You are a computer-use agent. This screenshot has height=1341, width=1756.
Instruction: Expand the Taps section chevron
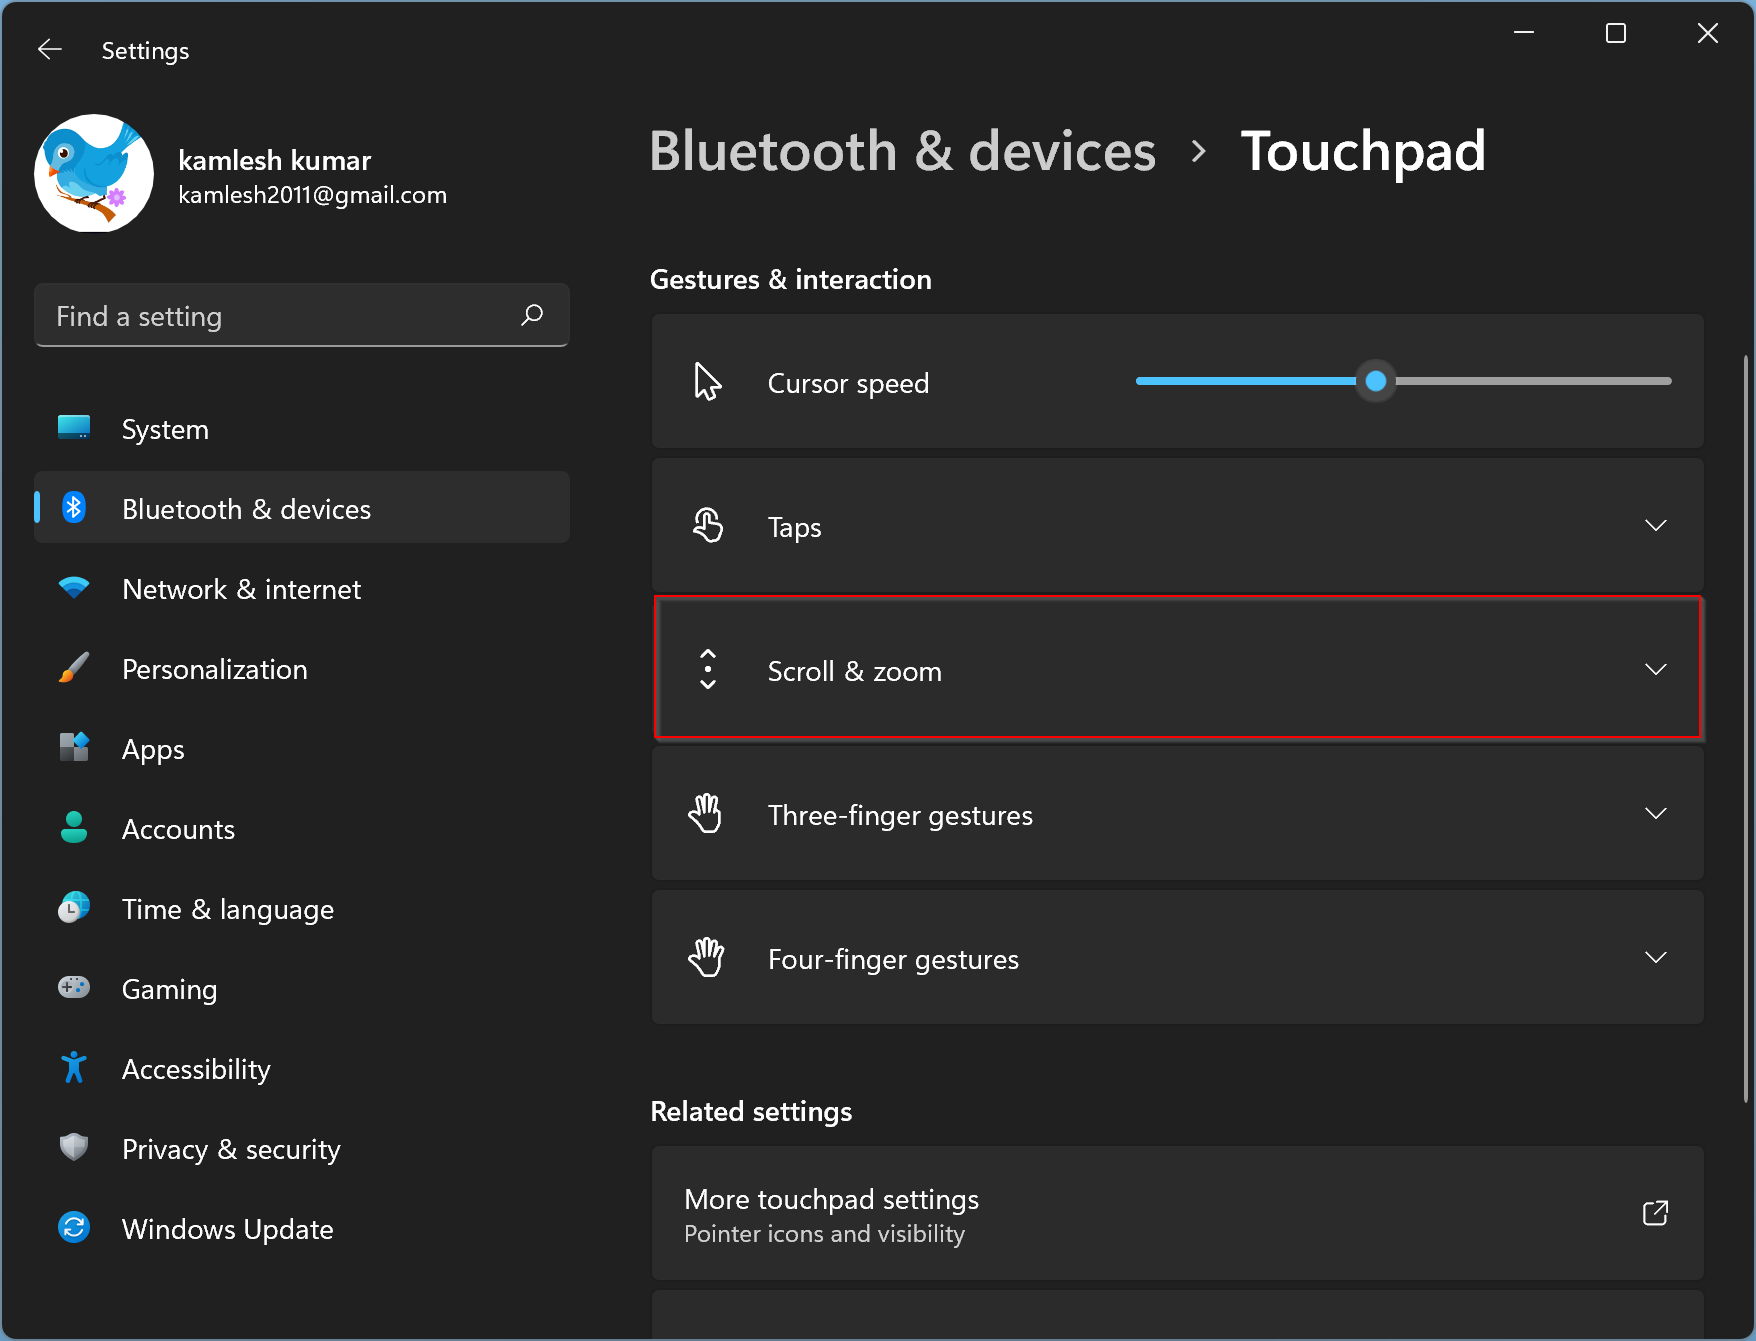point(1656,525)
